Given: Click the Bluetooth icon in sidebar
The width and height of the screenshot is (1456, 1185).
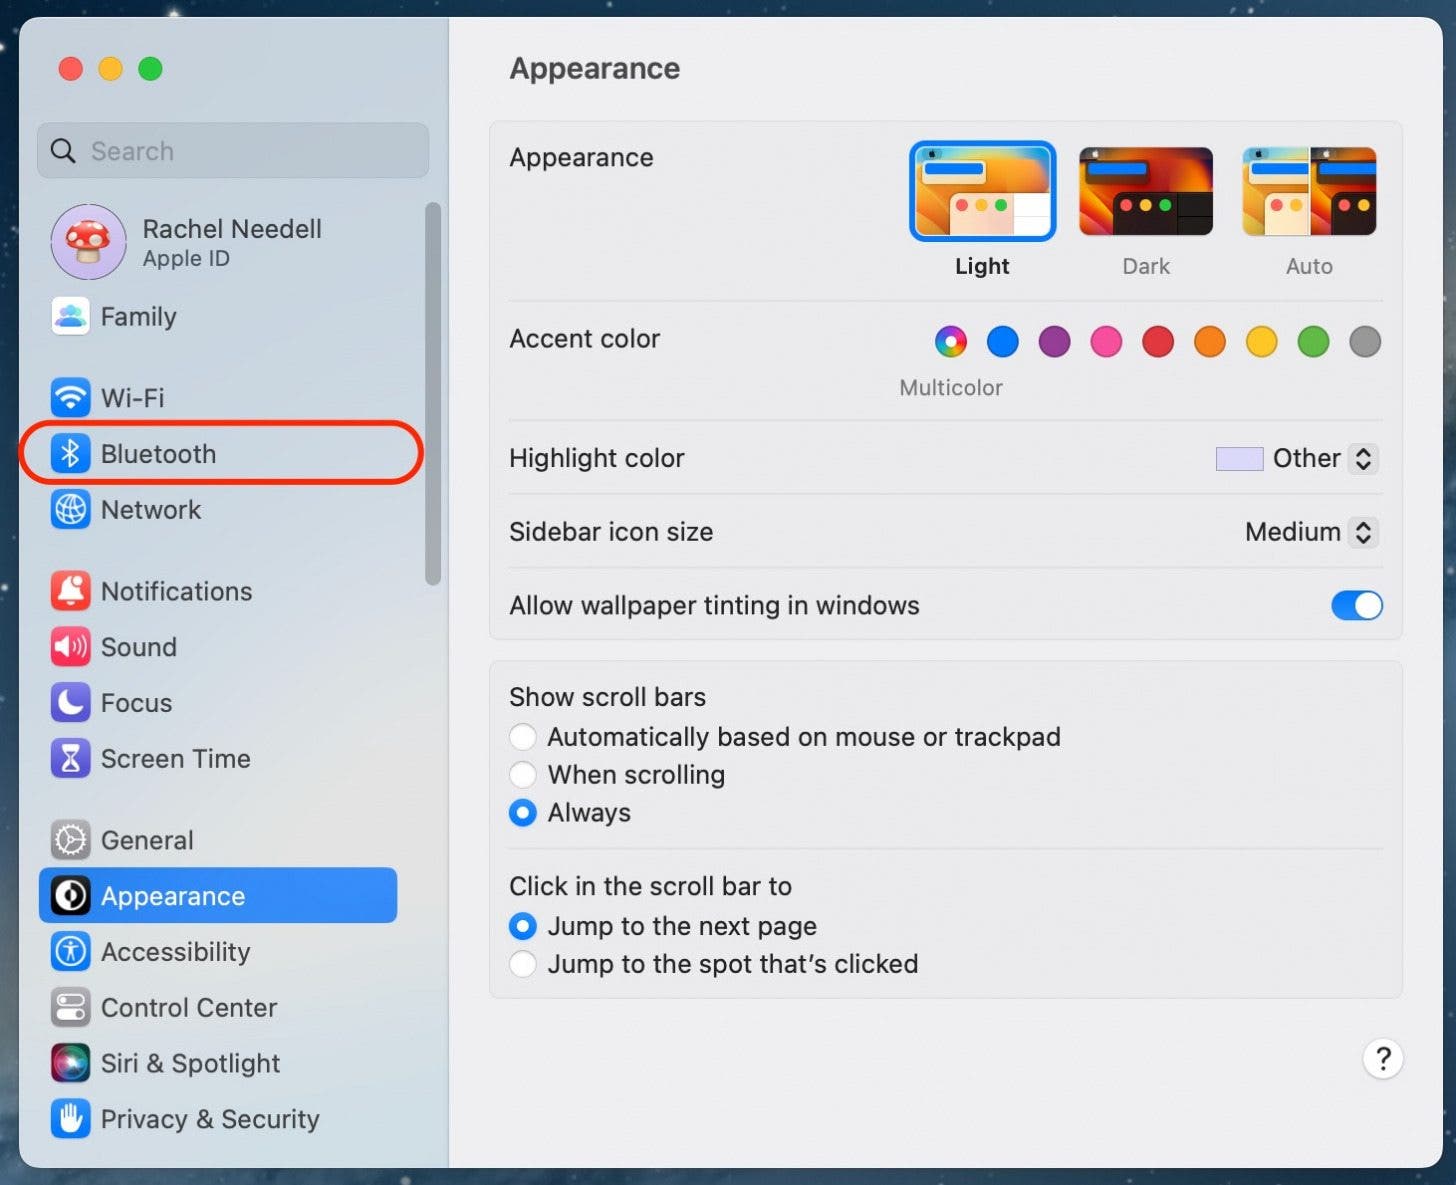Looking at the screenshot, I should tap(70, 454).
